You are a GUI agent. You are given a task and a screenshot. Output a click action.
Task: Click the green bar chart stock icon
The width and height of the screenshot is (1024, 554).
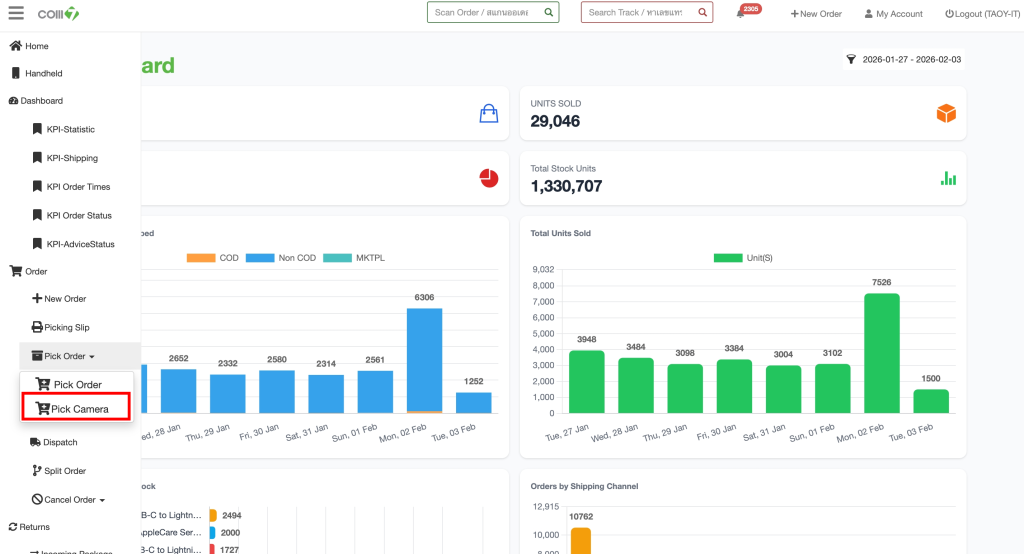(947, 178)
